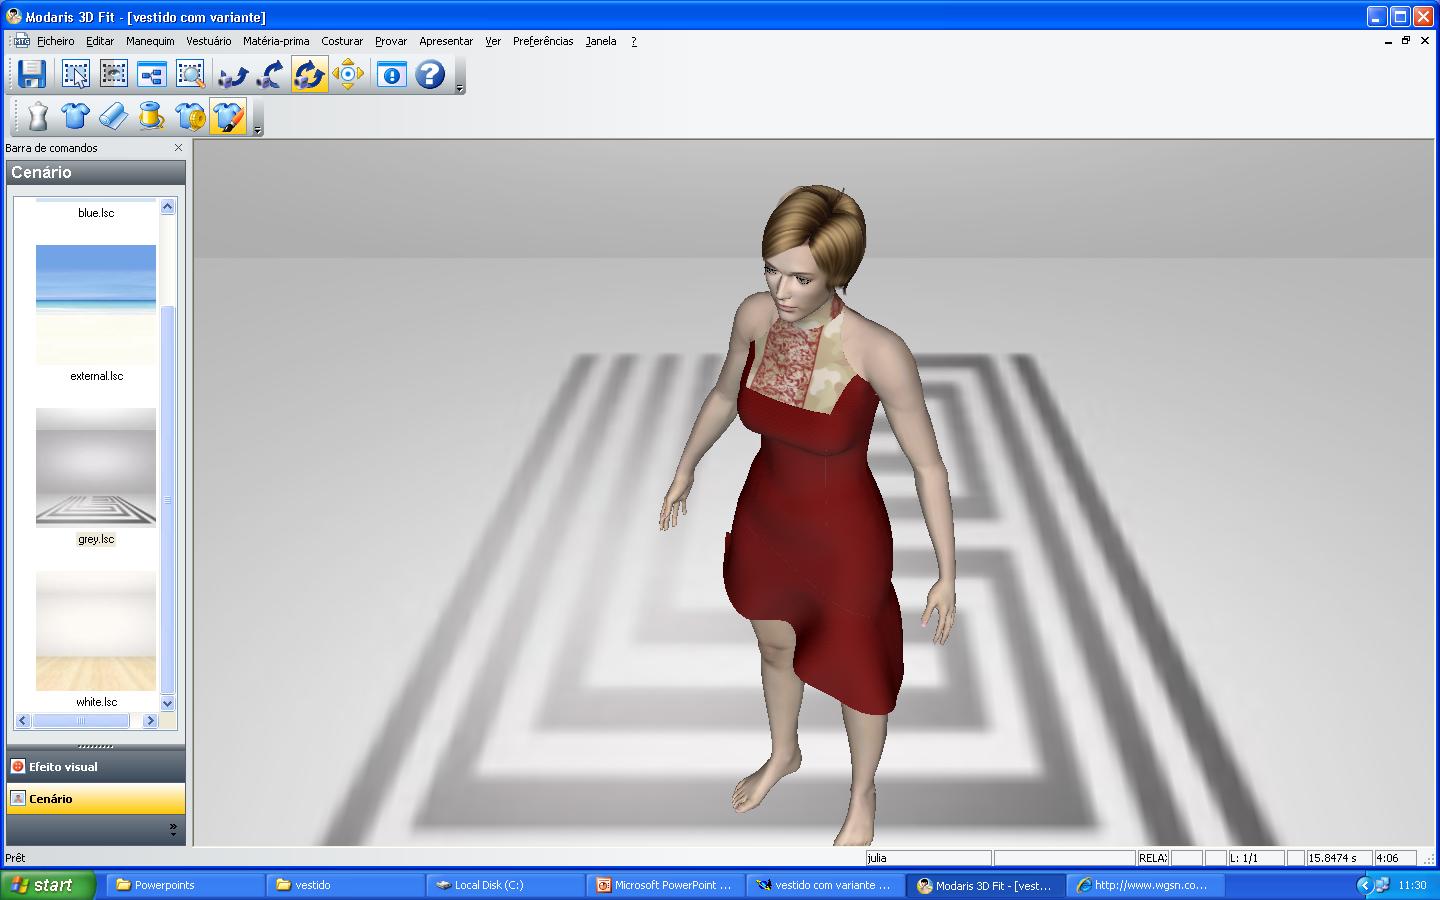Expand hidden system tray icons arrow
The height and width of the screenshot is (900, 1440).
pyautogui.click(x=1363, y=885)
